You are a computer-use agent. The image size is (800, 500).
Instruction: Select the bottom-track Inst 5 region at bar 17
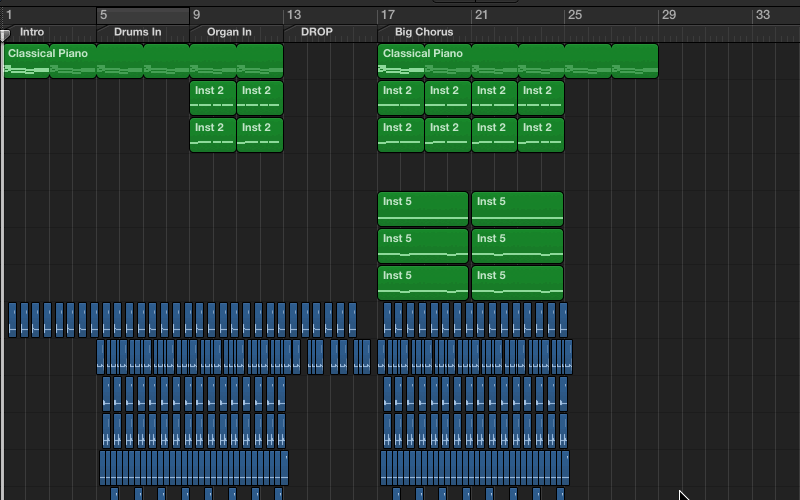[x=423, y=283]
